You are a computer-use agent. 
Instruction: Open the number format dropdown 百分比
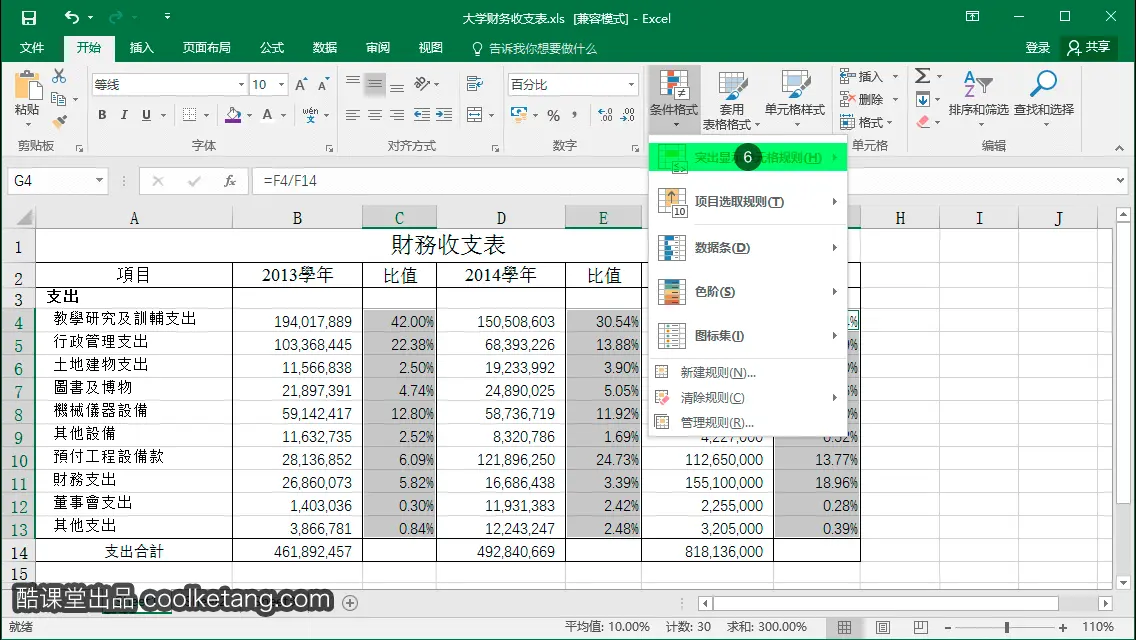coord(631,85)
